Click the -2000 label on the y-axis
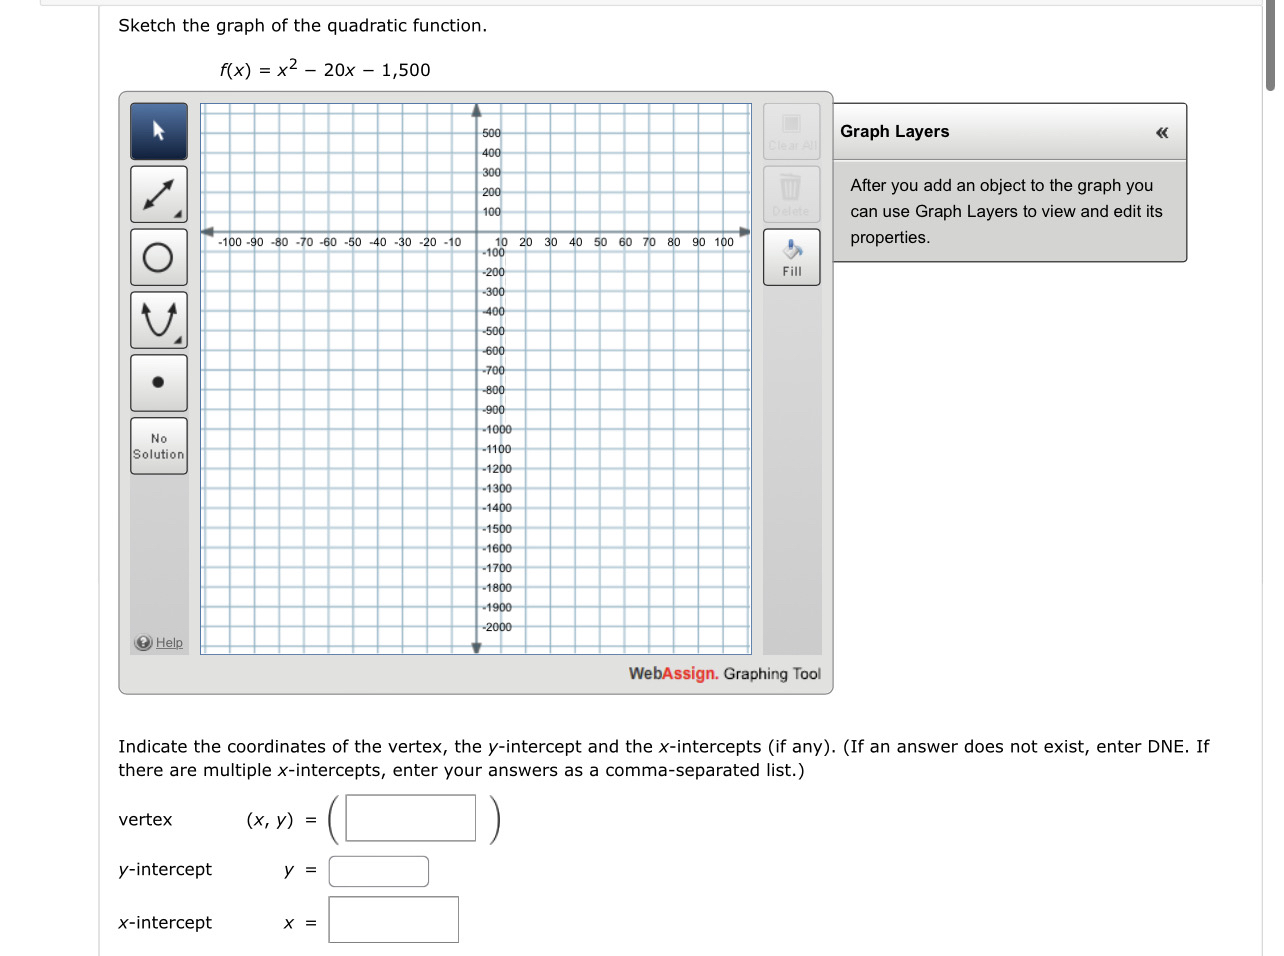 (497, 627)
